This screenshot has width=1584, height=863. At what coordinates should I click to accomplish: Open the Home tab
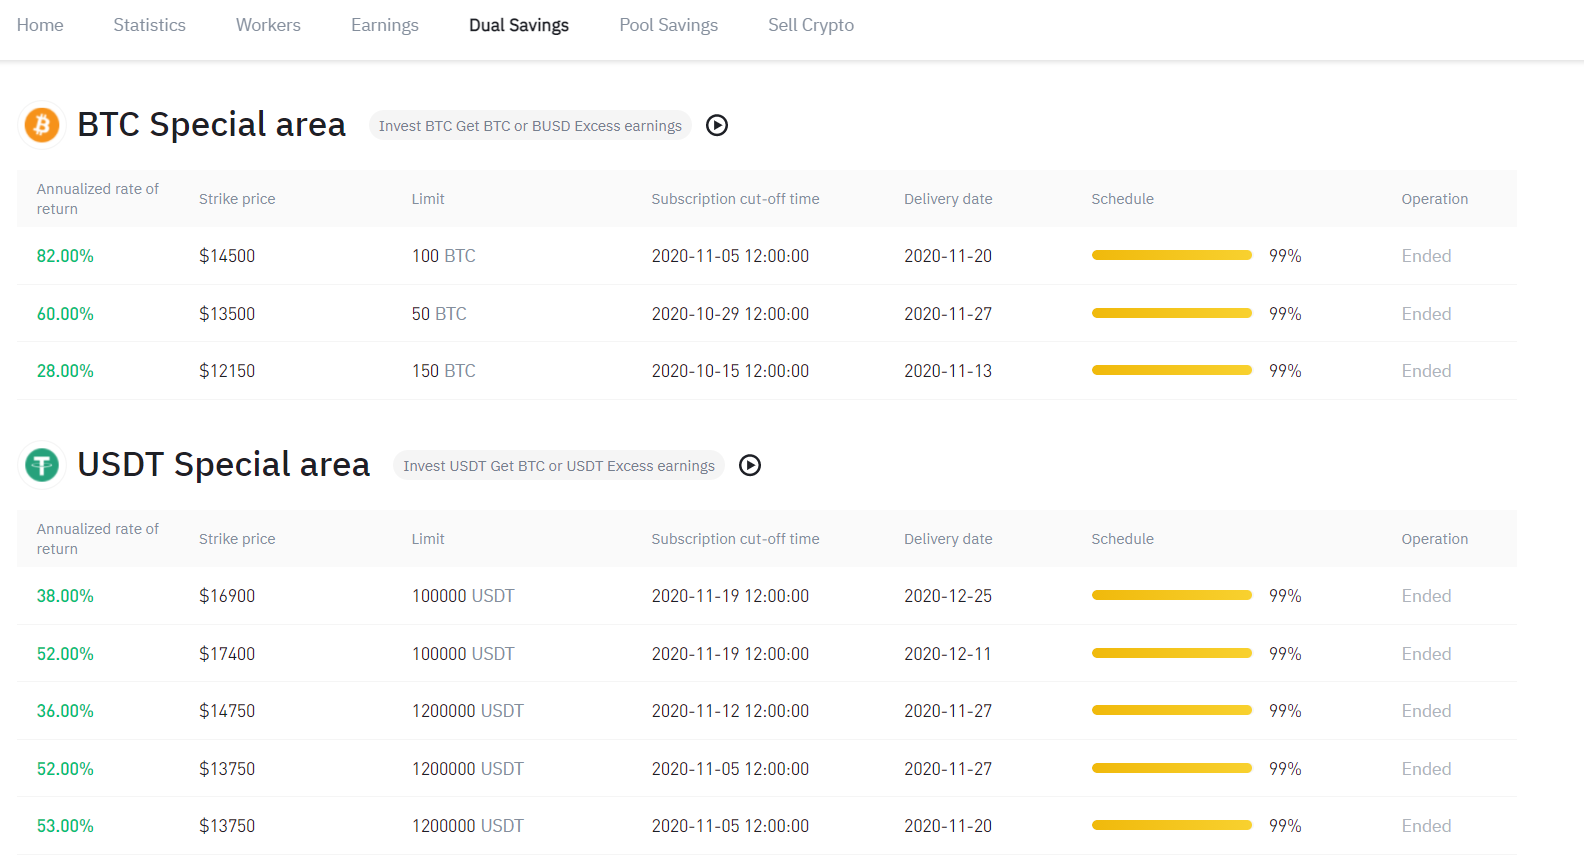point(40,25)
